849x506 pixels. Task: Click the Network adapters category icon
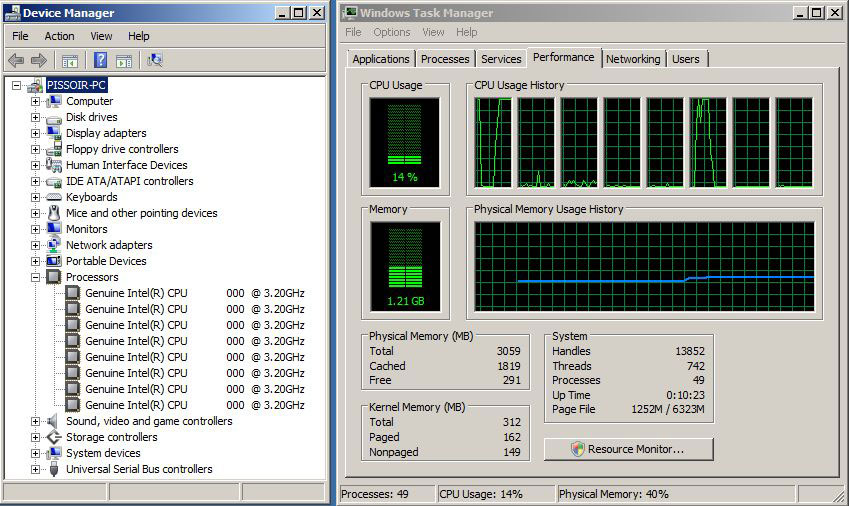point(54,245)
